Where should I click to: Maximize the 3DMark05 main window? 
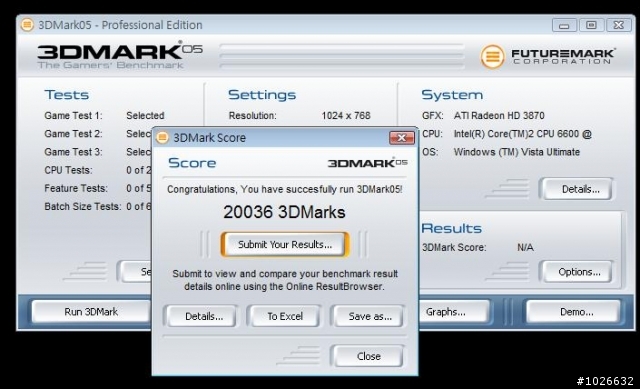click(591, 25)
